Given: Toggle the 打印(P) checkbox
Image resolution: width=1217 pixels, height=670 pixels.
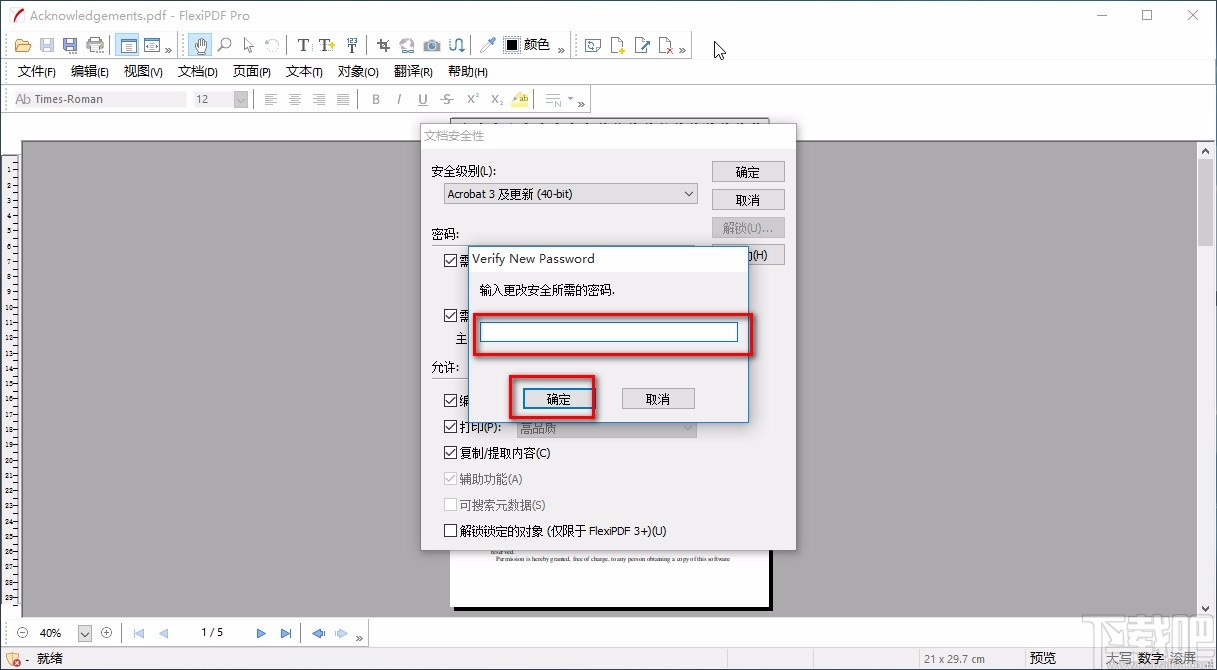Looking at the screenshot, I should pos(450,427).
